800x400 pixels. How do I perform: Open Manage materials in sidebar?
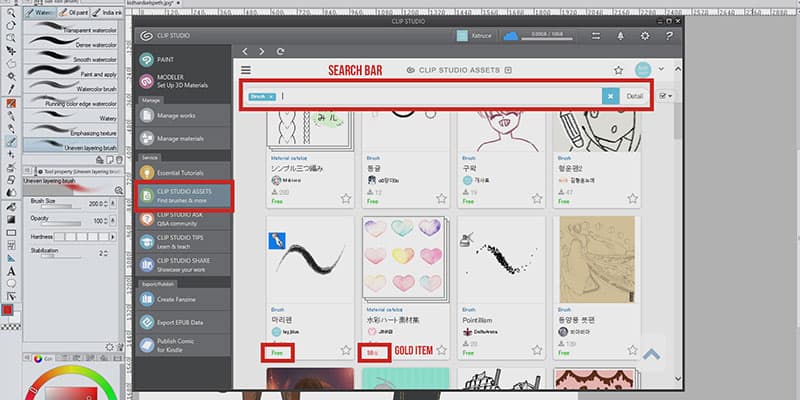pos(184,138)
